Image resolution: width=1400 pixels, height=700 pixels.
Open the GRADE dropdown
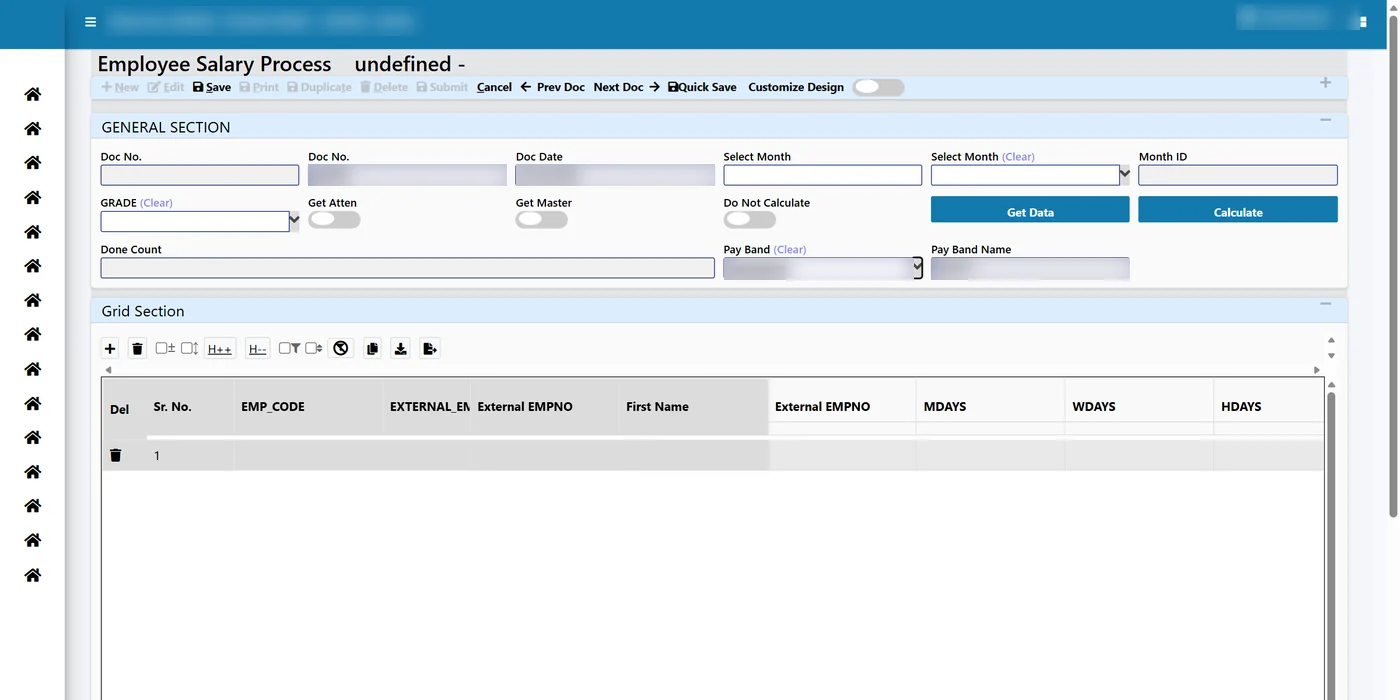click(x=294, y=221)
